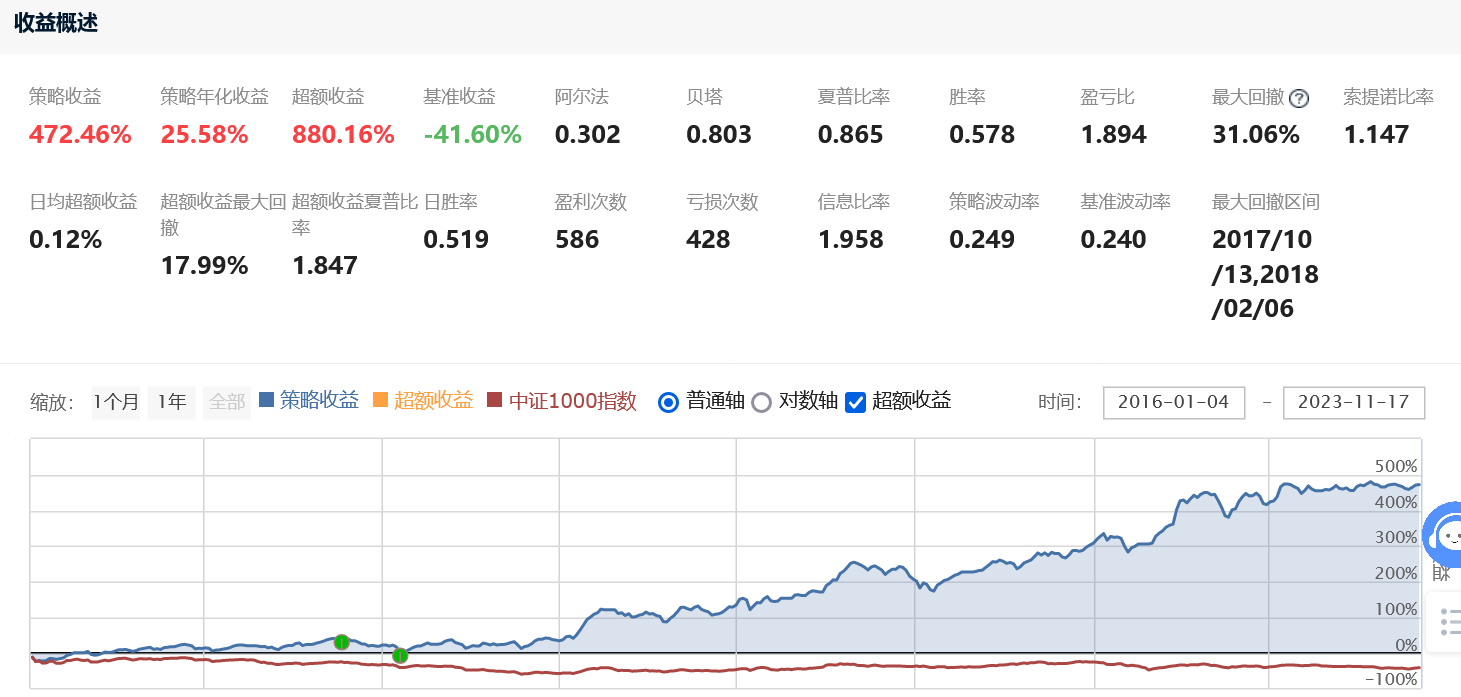
Task: Click the 策略收益 legend label
Action: [319, 401]
